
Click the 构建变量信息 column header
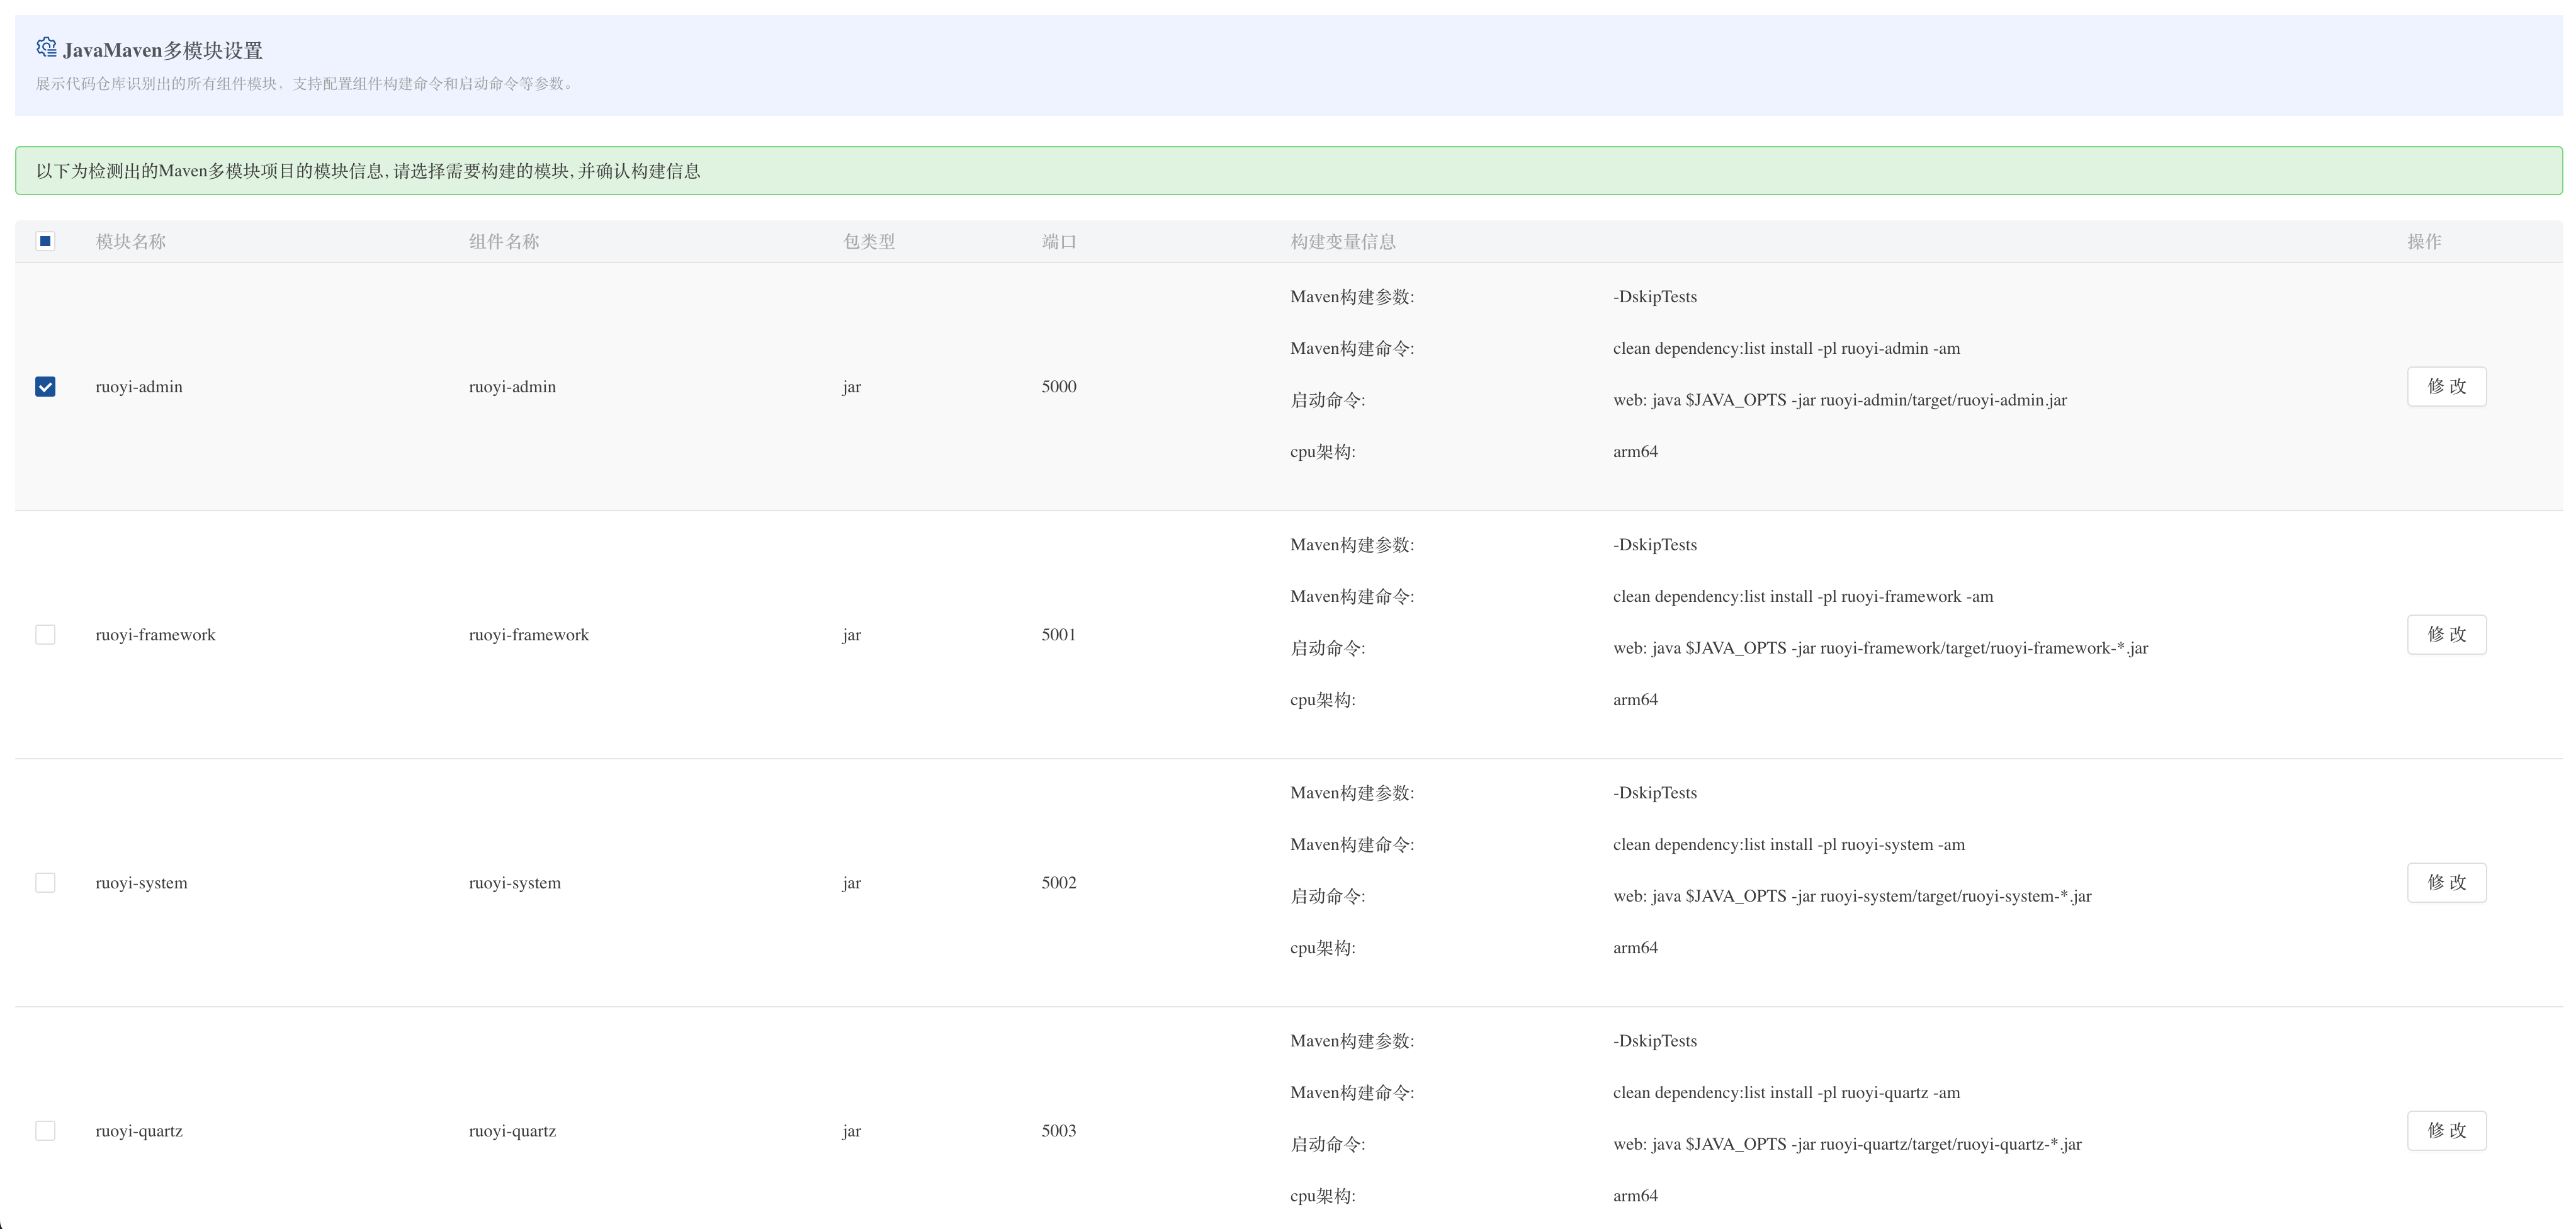[x=1343, y=242]
